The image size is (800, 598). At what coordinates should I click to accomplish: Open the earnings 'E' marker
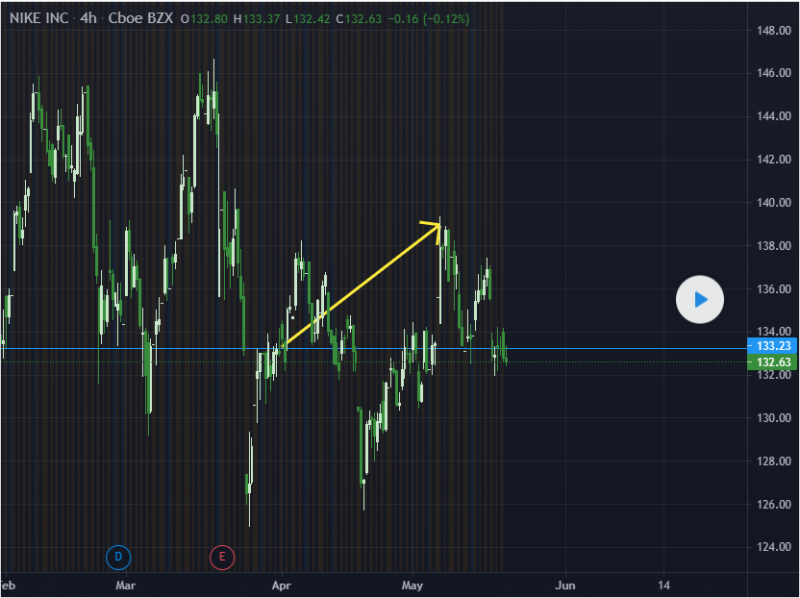(221, 555)
